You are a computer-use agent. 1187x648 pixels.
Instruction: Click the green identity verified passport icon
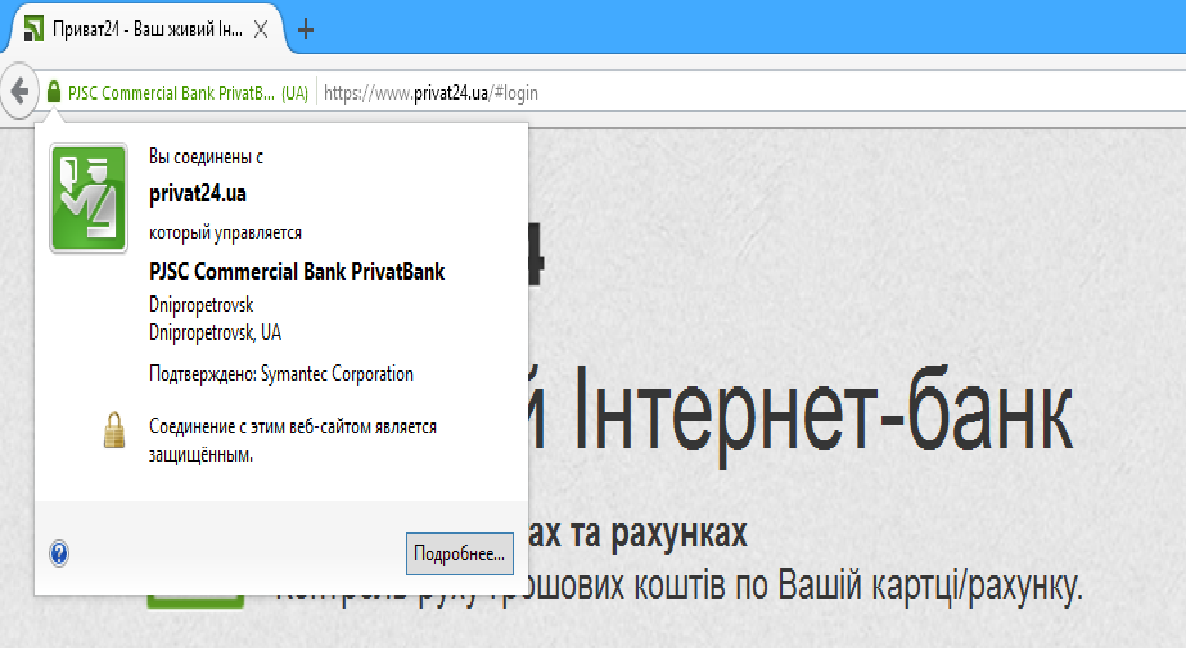point(88,198)
